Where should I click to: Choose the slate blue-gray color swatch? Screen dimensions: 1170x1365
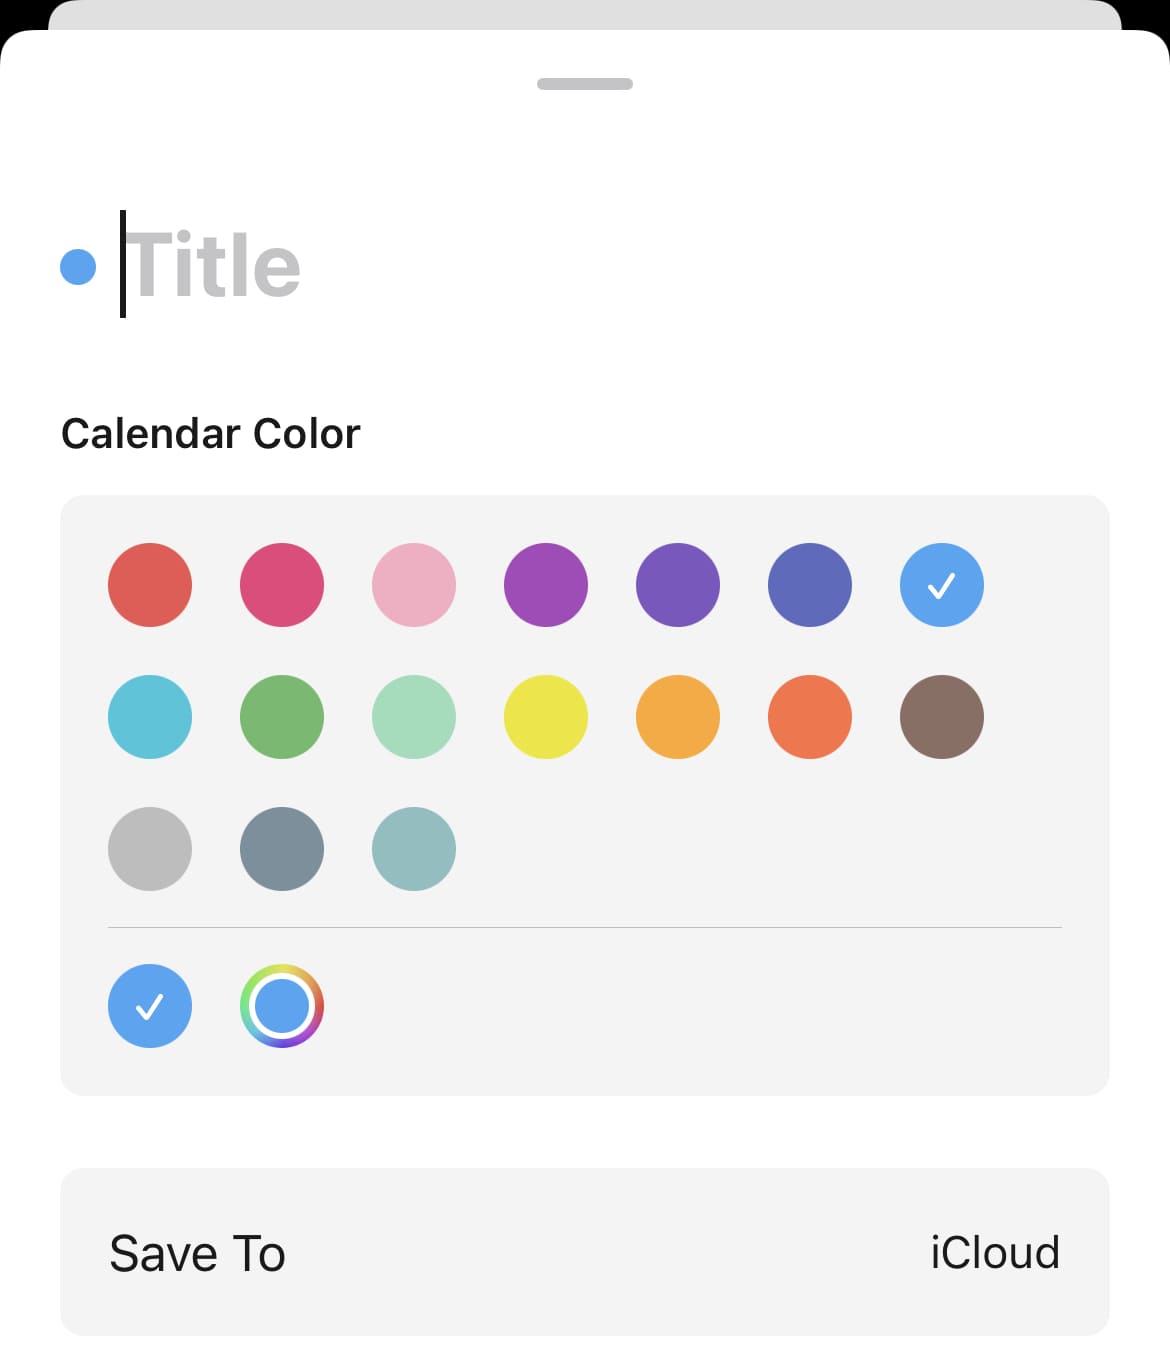282,849
